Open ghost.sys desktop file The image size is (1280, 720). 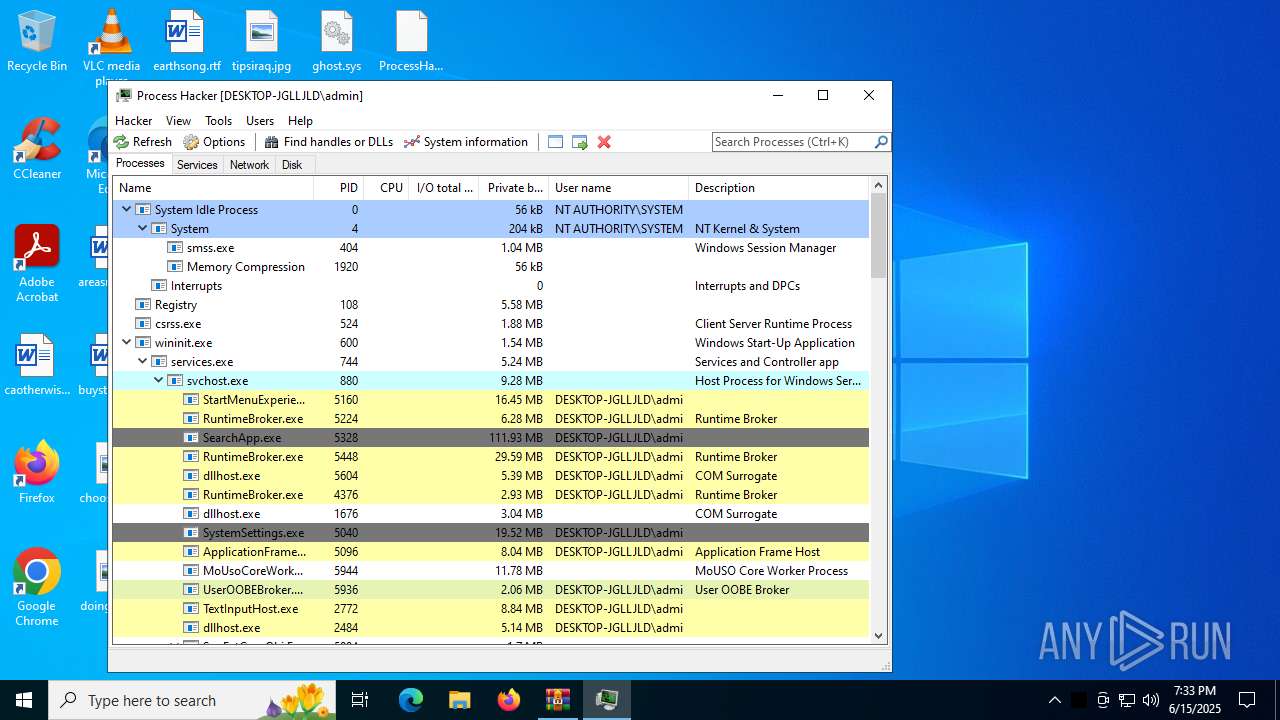(x=337, y=42)
